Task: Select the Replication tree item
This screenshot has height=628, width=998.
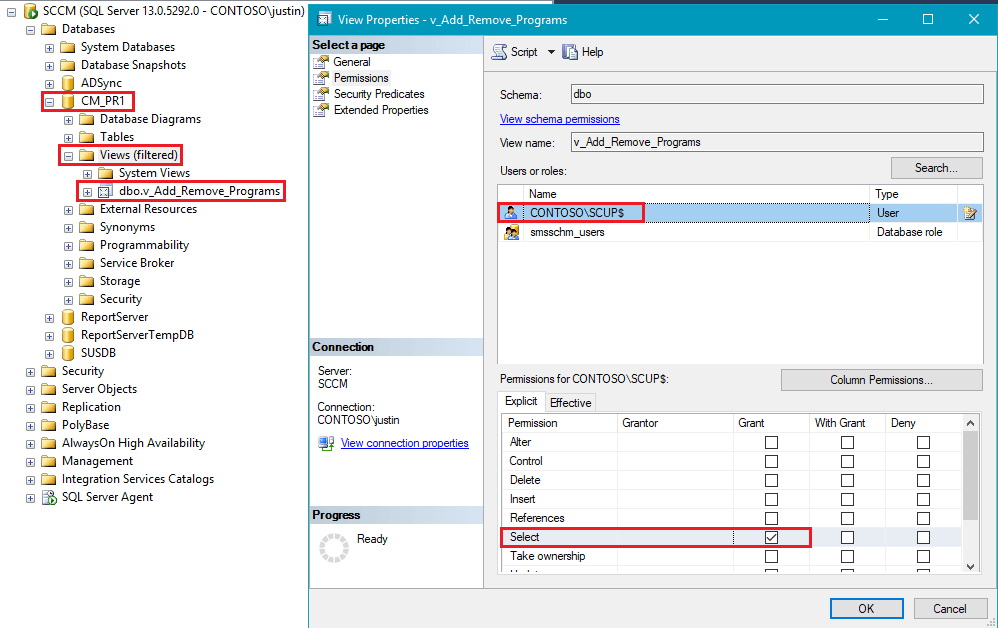Action: (x=91, y=407)
